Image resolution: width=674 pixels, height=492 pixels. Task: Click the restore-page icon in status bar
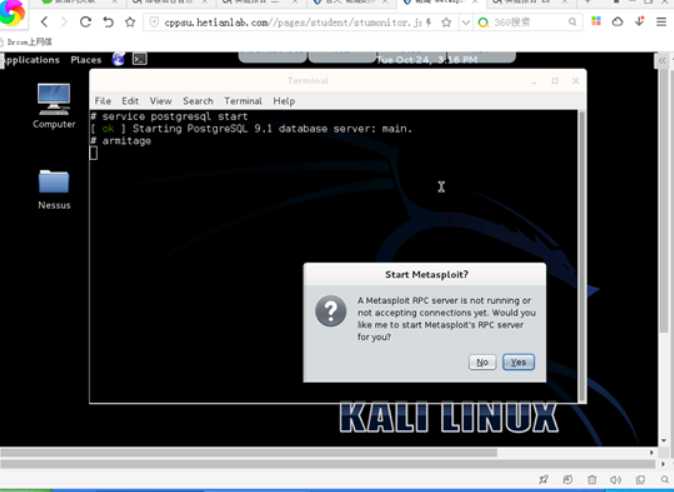click(x=567, y=479)
